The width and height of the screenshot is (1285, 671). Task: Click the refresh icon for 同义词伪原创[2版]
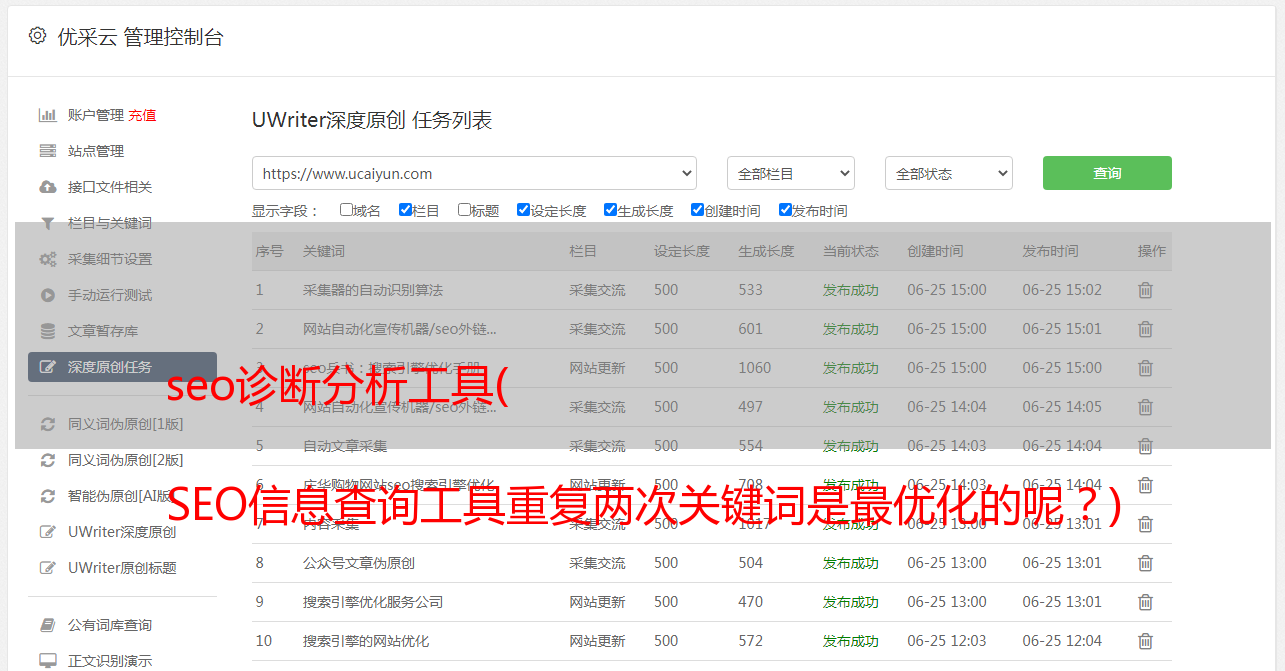[x=47, y=460]
